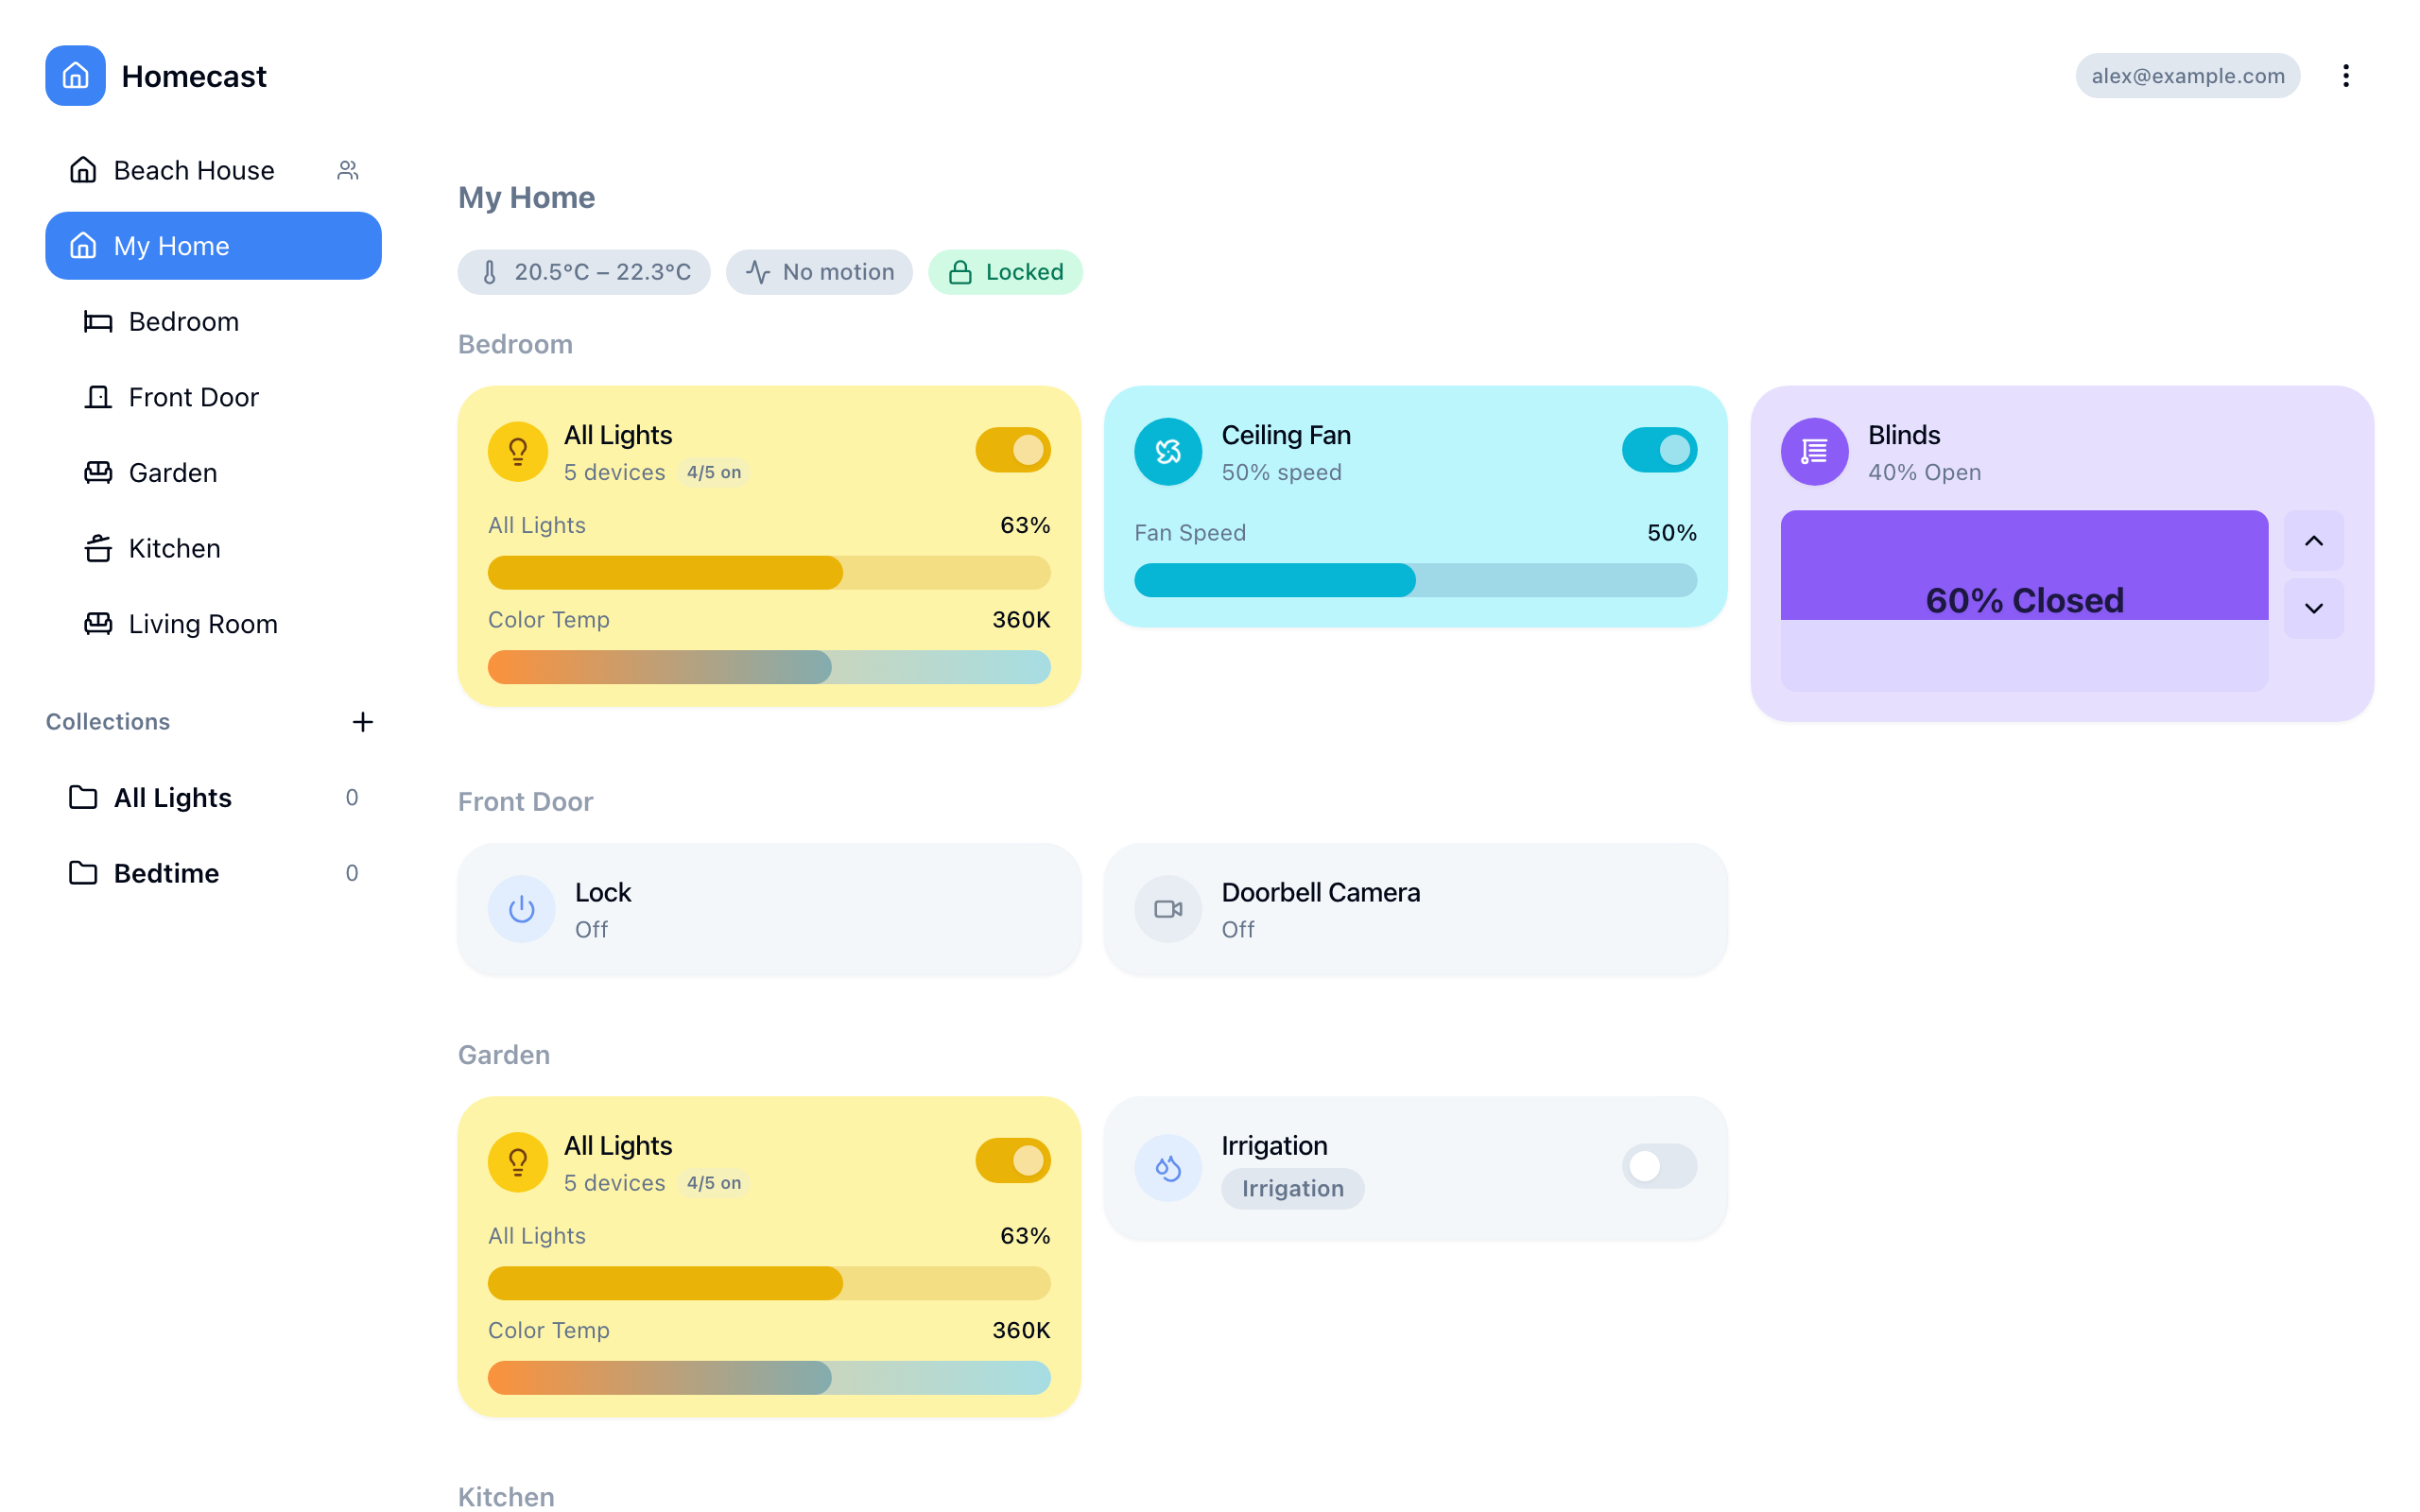Click the down chevron on the Blinds card
Image resolution: width=2420 pixels, height=1512 pixels.
tap(2314, 608)
